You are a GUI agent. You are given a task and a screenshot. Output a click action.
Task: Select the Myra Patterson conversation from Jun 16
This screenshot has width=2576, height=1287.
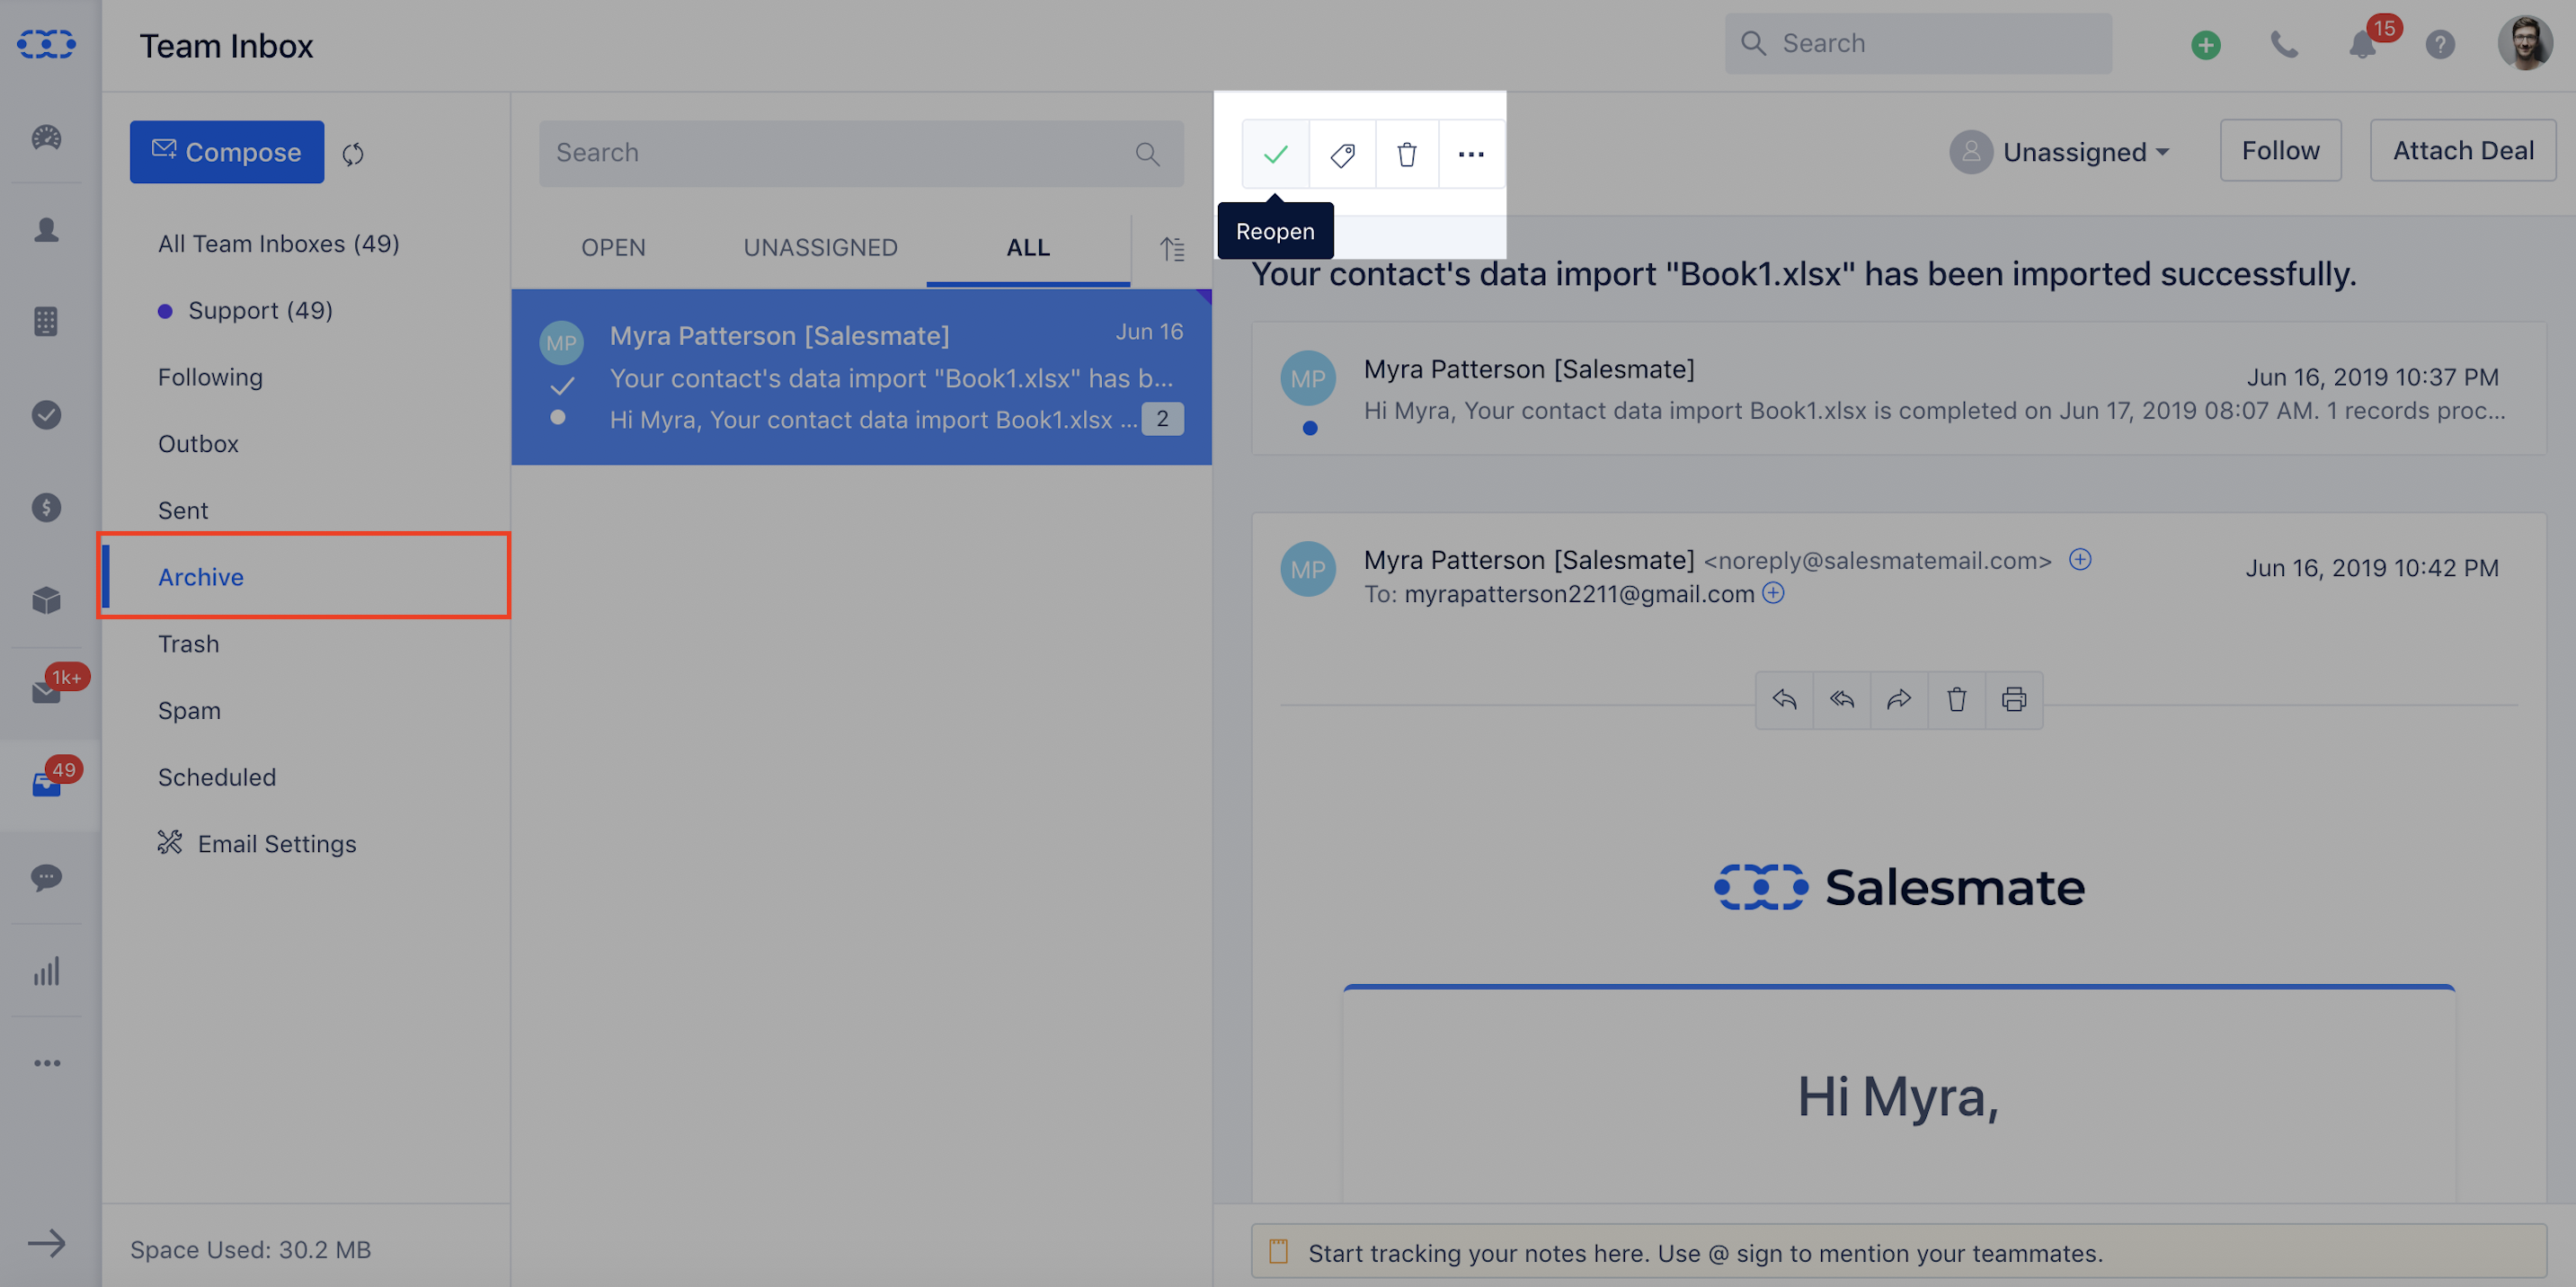click(x=861, y=377)
